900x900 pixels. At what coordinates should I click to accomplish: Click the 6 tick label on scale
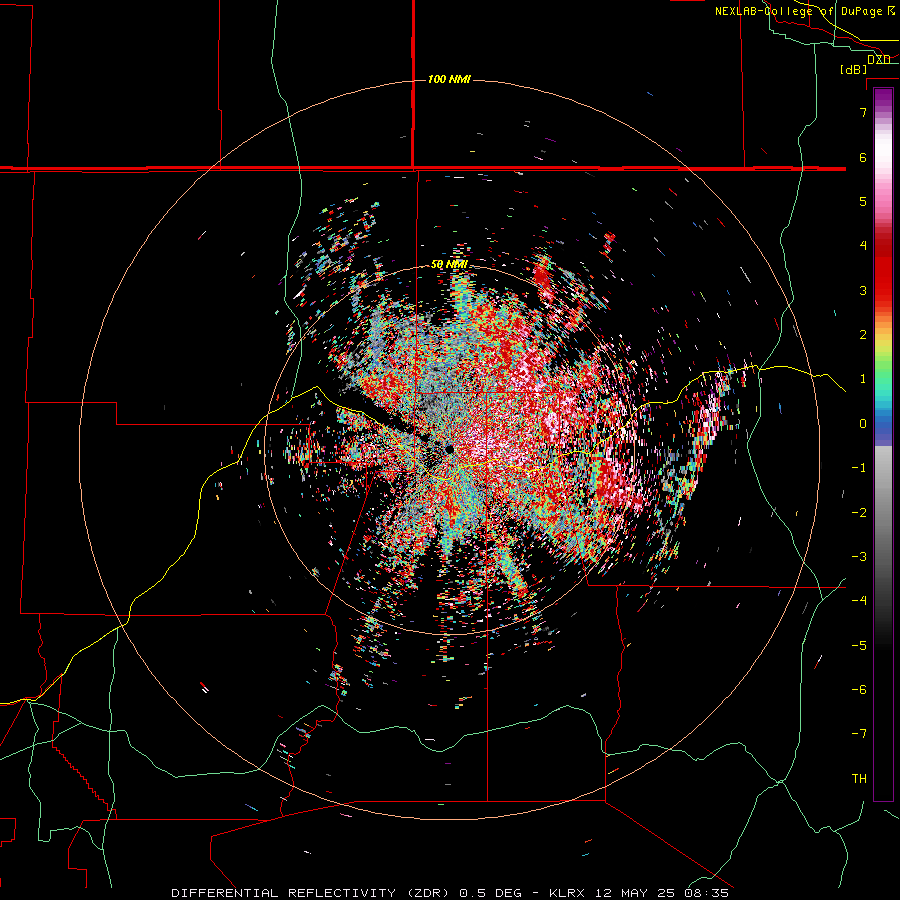click(863, 157)
